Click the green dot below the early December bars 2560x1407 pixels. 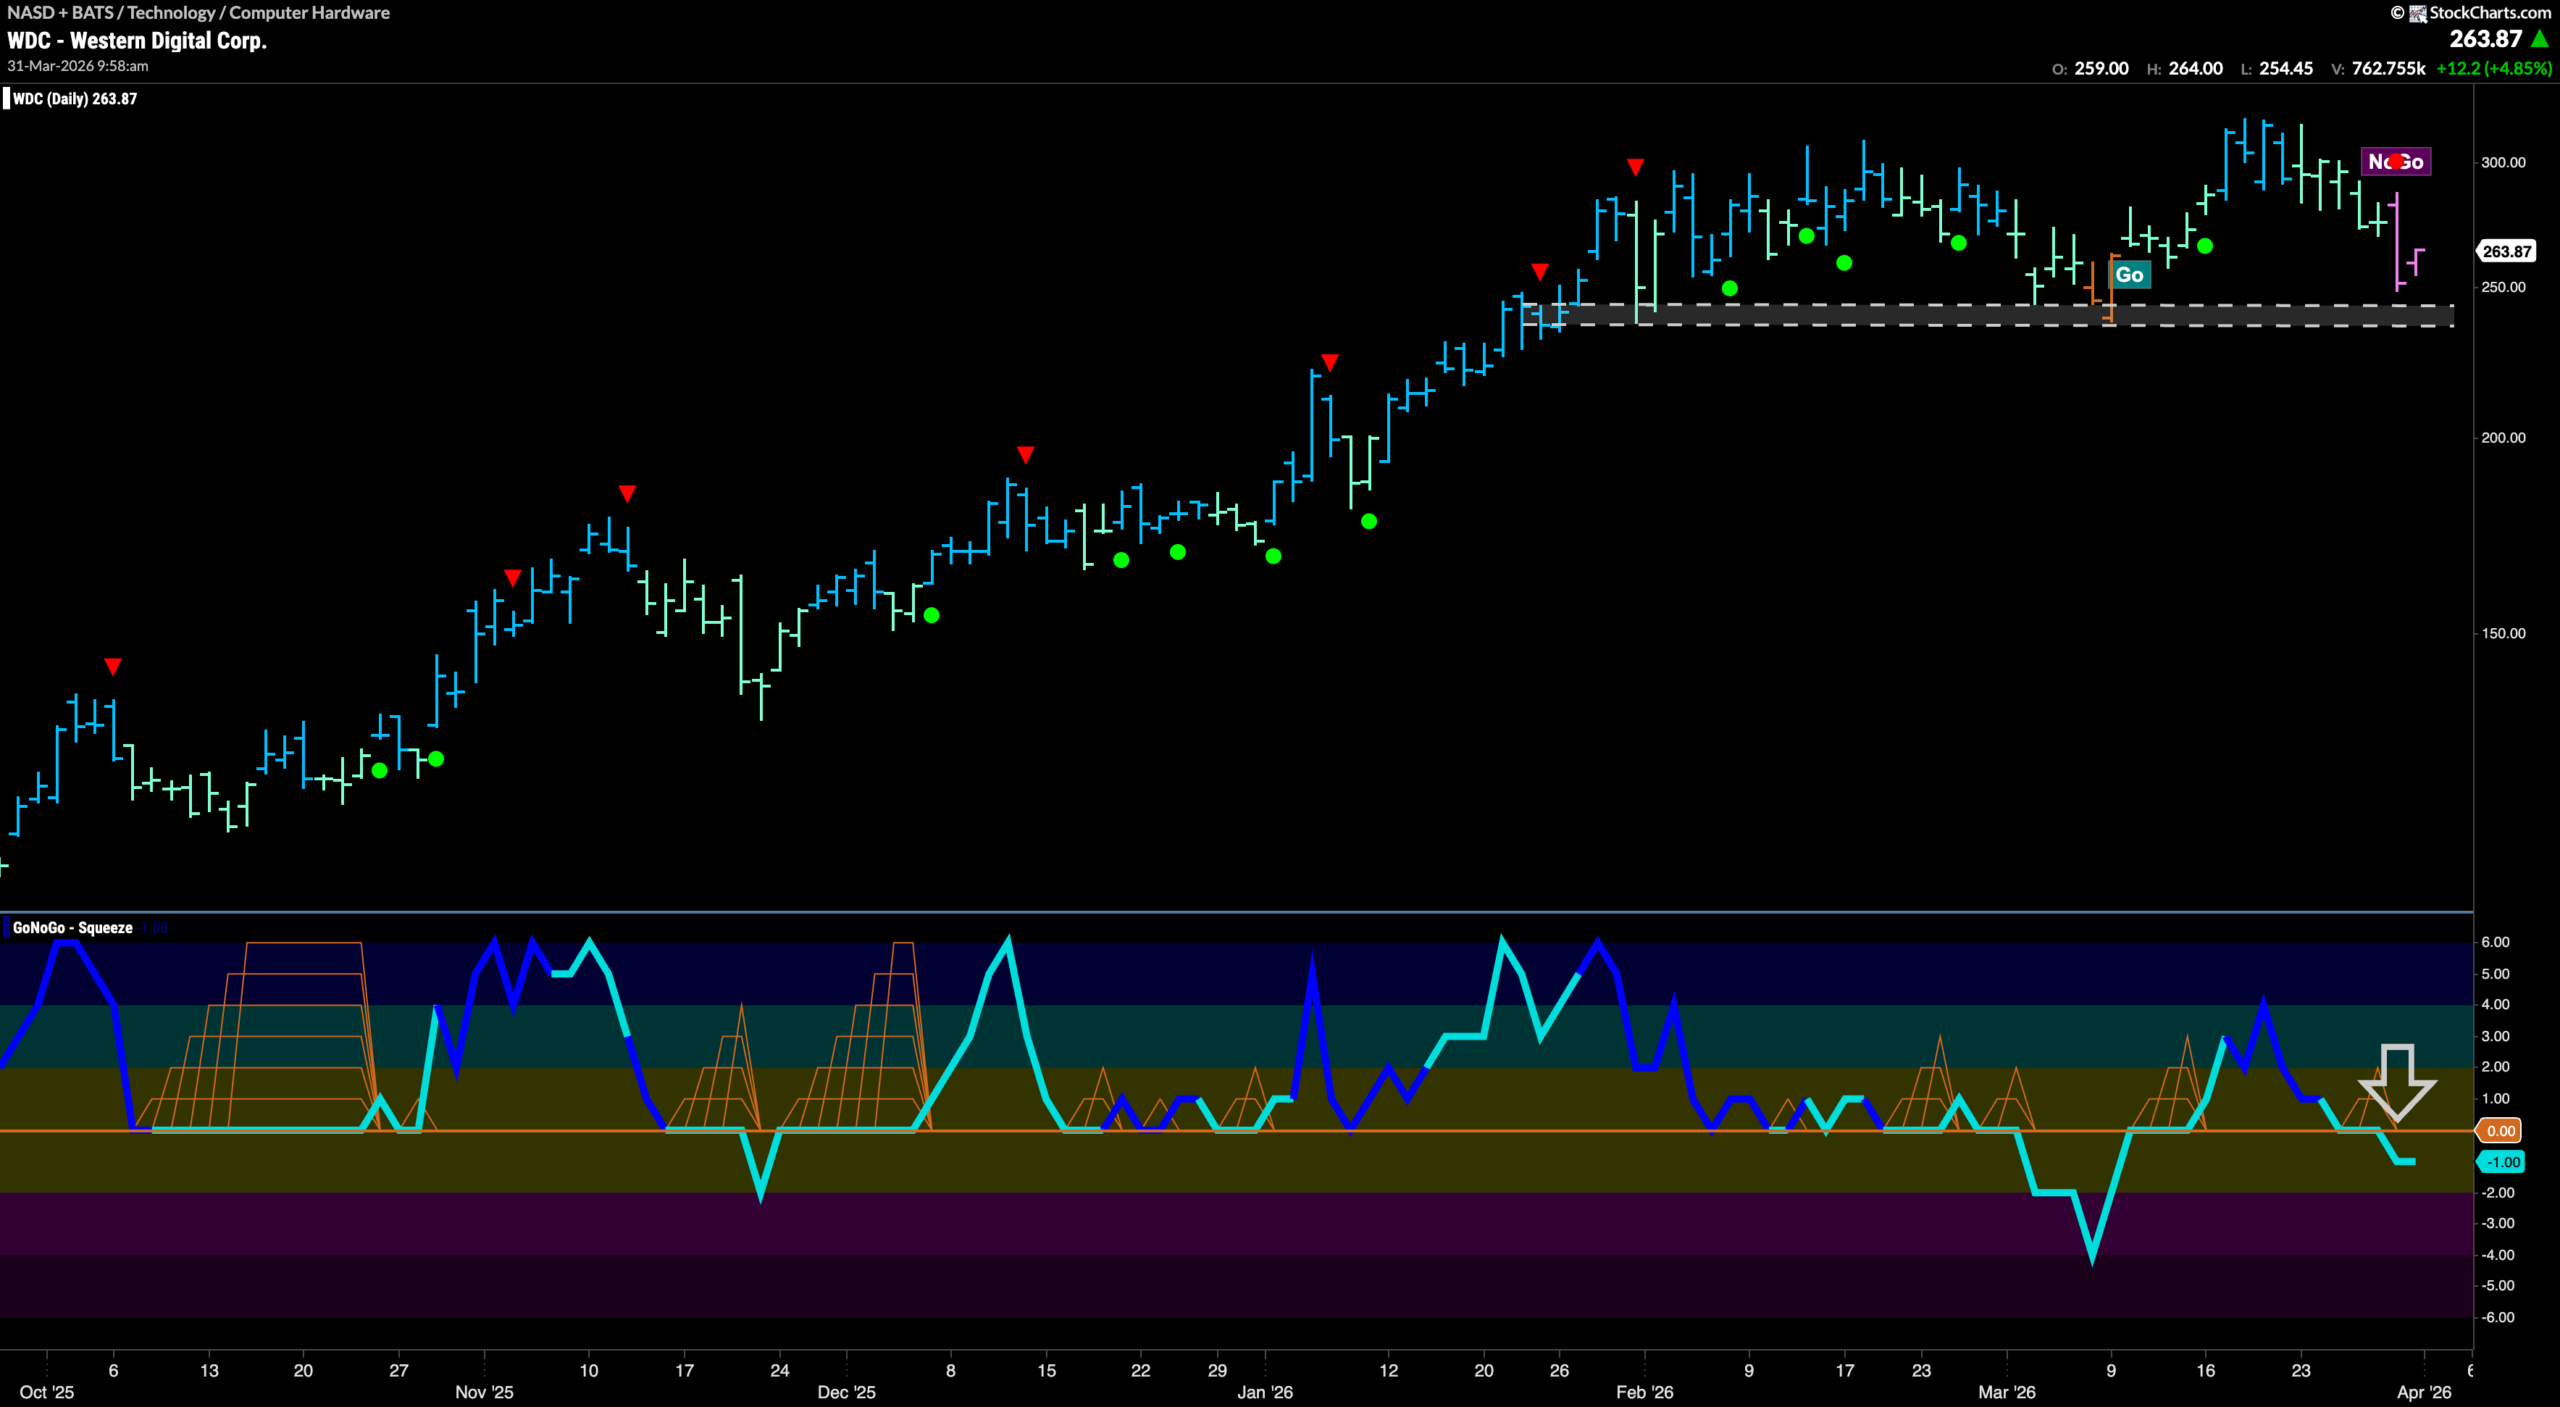pos(931,615)
